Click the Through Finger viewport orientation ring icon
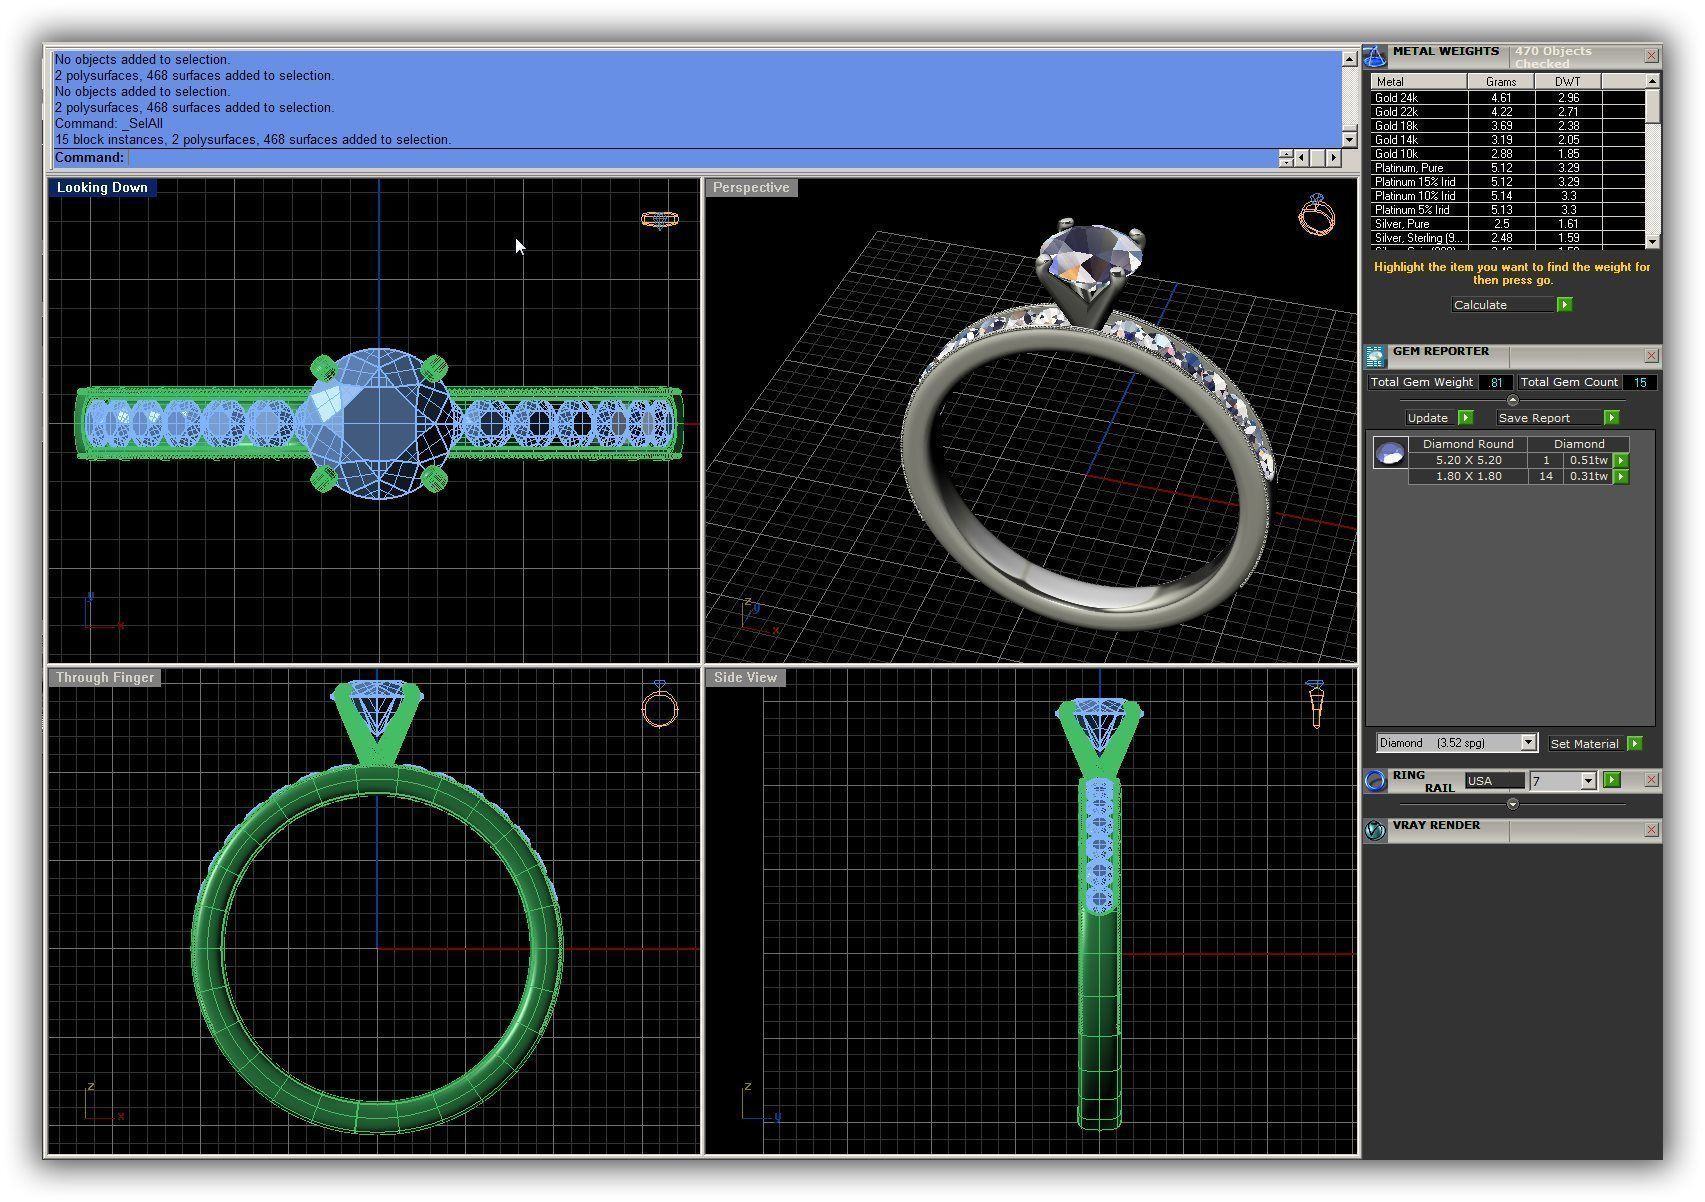Viewport: 1705px width, 1202px height. (660, 704)
